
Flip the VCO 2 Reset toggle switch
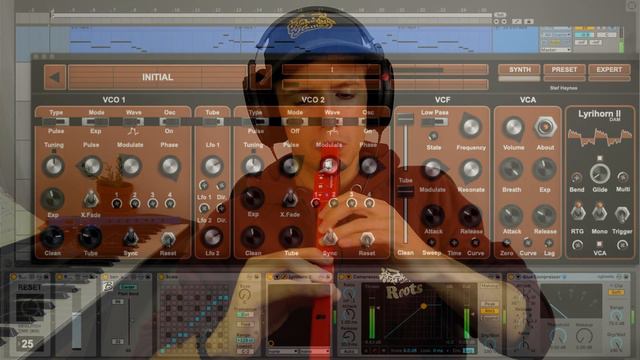pos(367,238)
